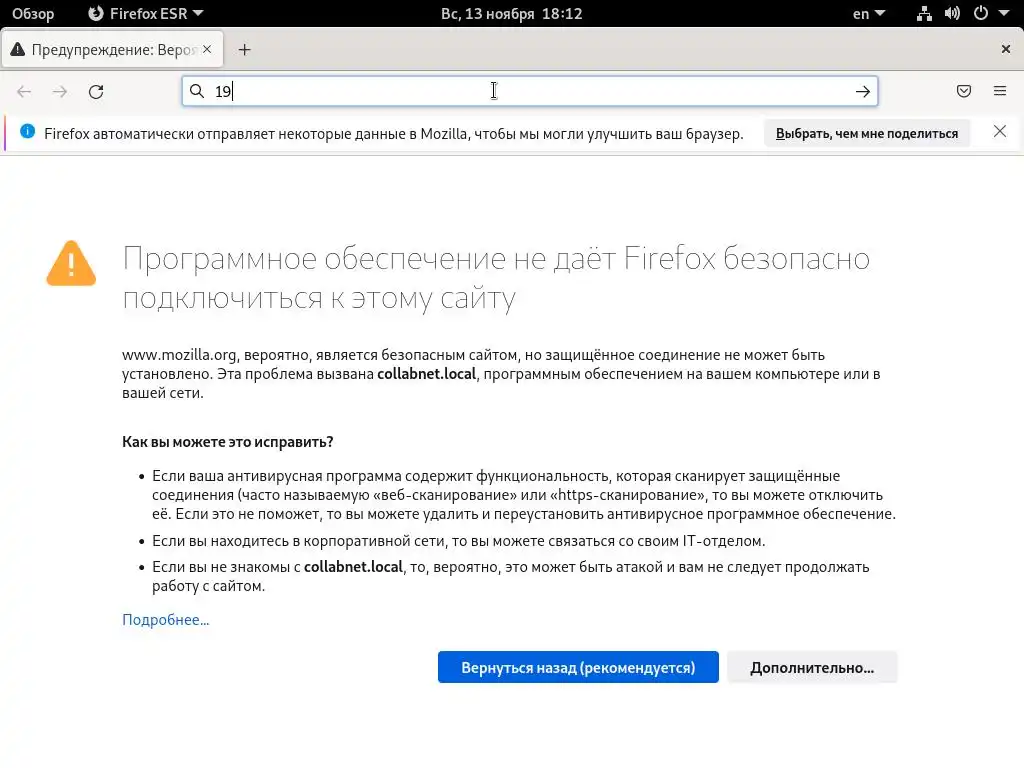Click the heading Программное обеспечение не даёт Firefox
The height and width of the screenshot is (768, 1024).
coord(496,278)
